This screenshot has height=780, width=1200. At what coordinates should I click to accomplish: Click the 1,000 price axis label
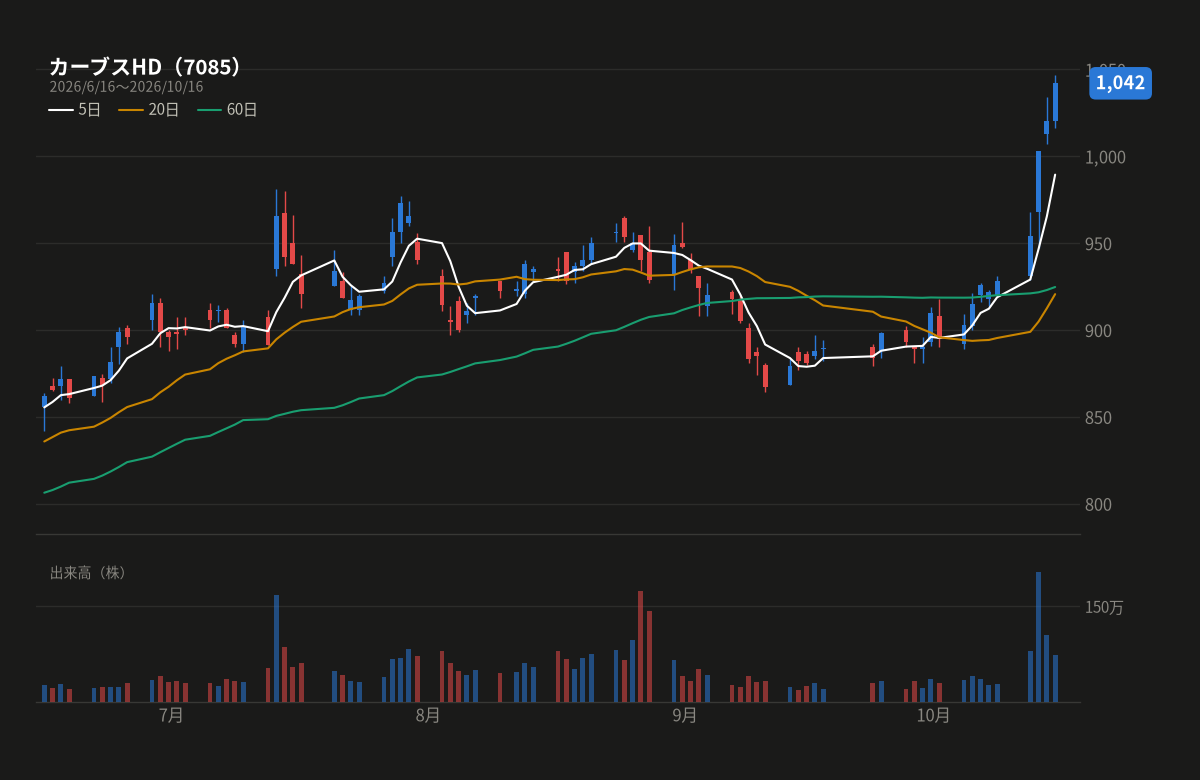pos(1106,157)
